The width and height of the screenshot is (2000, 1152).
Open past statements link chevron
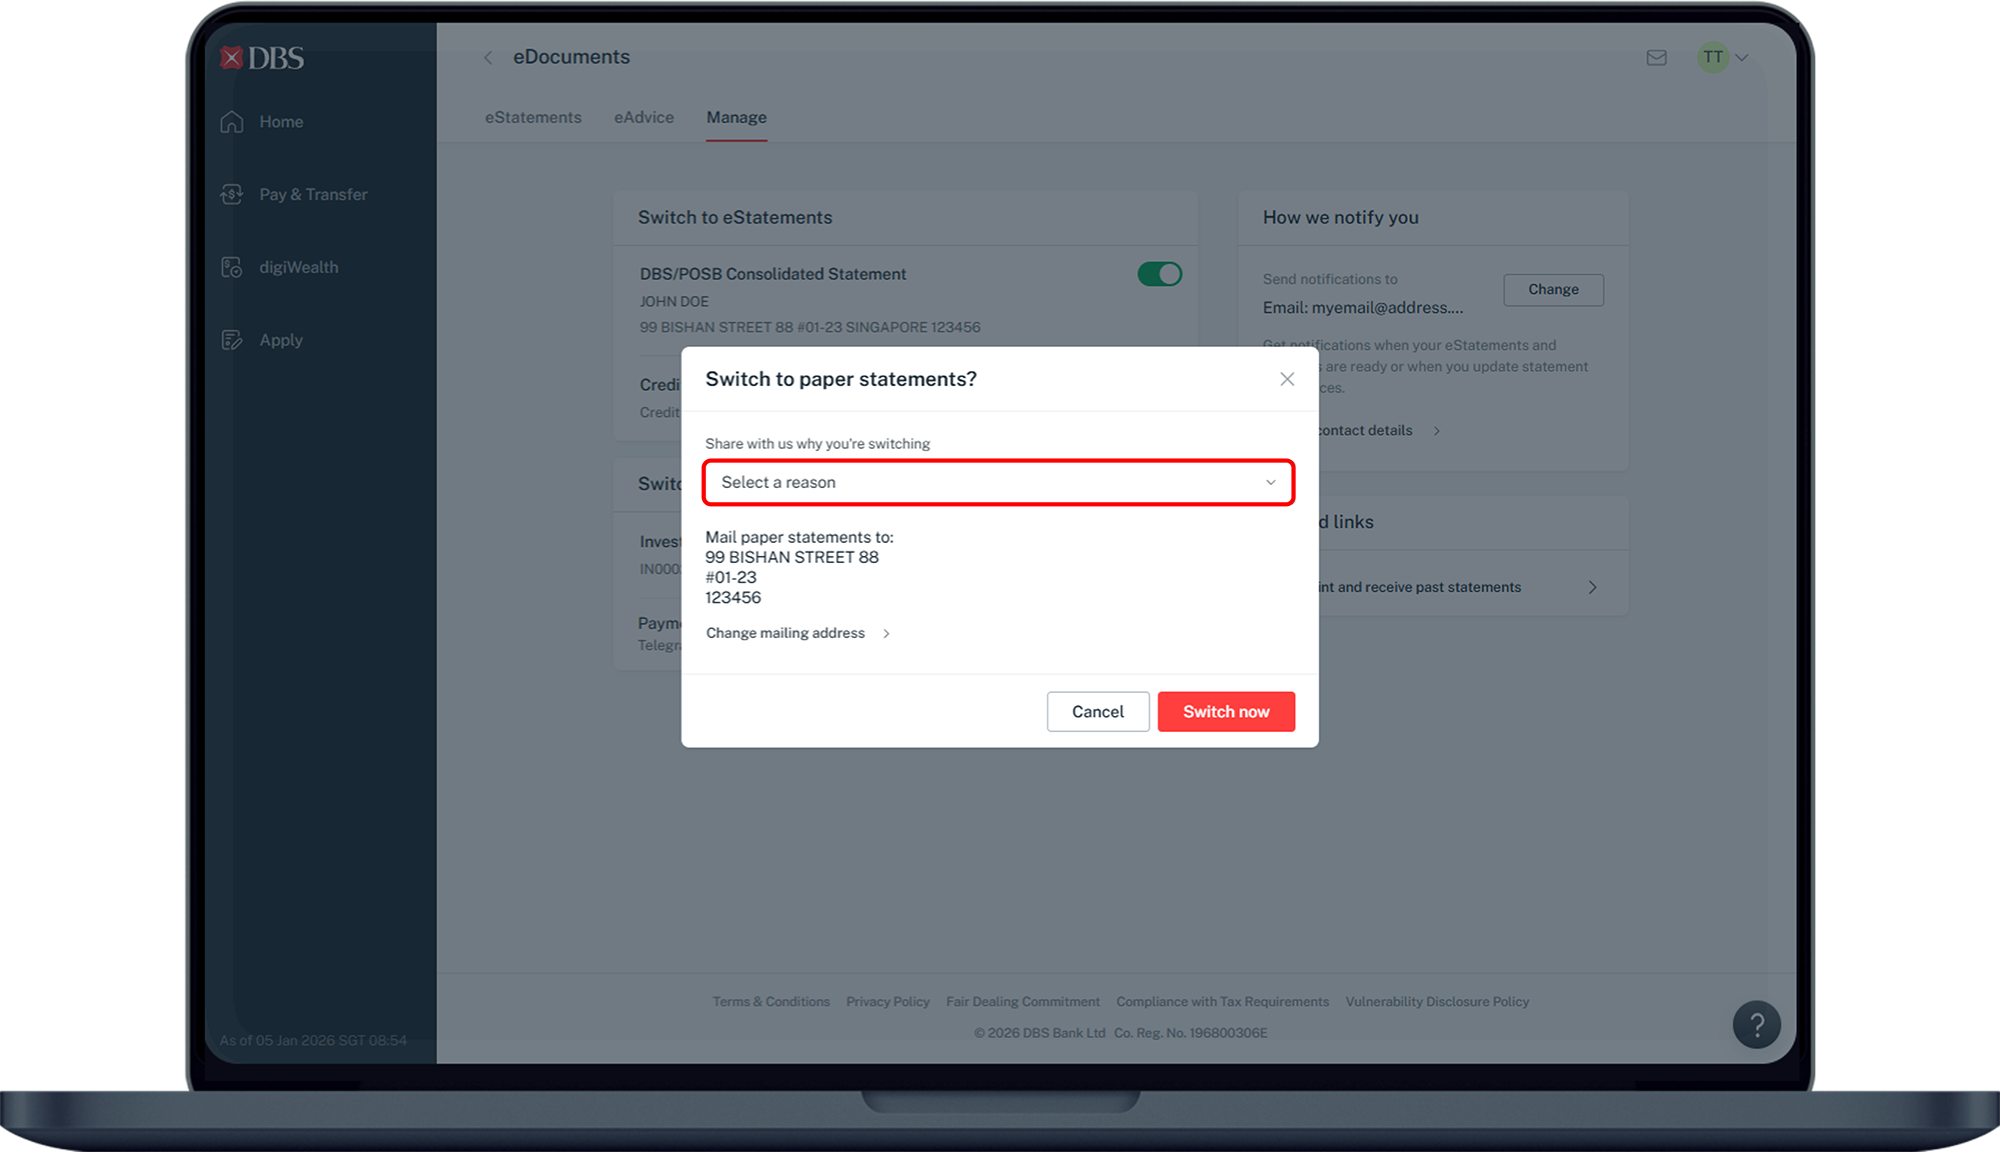click(x=1592, y=588)
